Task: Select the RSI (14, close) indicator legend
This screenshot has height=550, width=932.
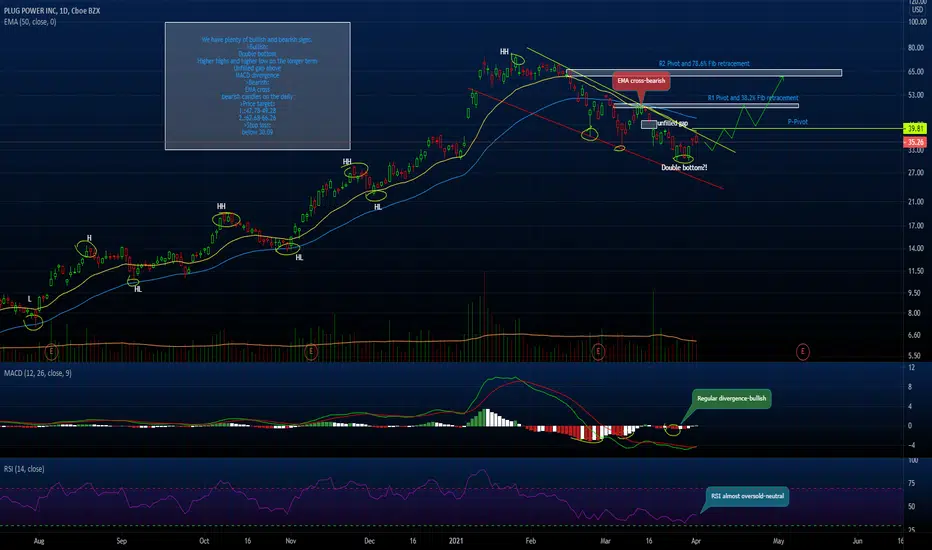Action: coord(24,469)
